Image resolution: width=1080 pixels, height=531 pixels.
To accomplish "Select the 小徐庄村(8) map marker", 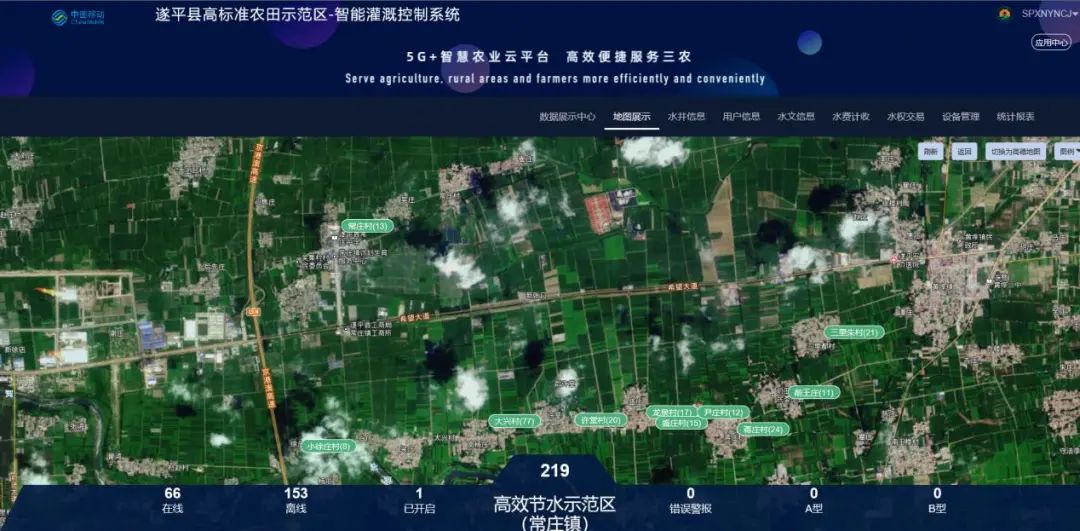I will pyautogui.click(x=329, y=445).
